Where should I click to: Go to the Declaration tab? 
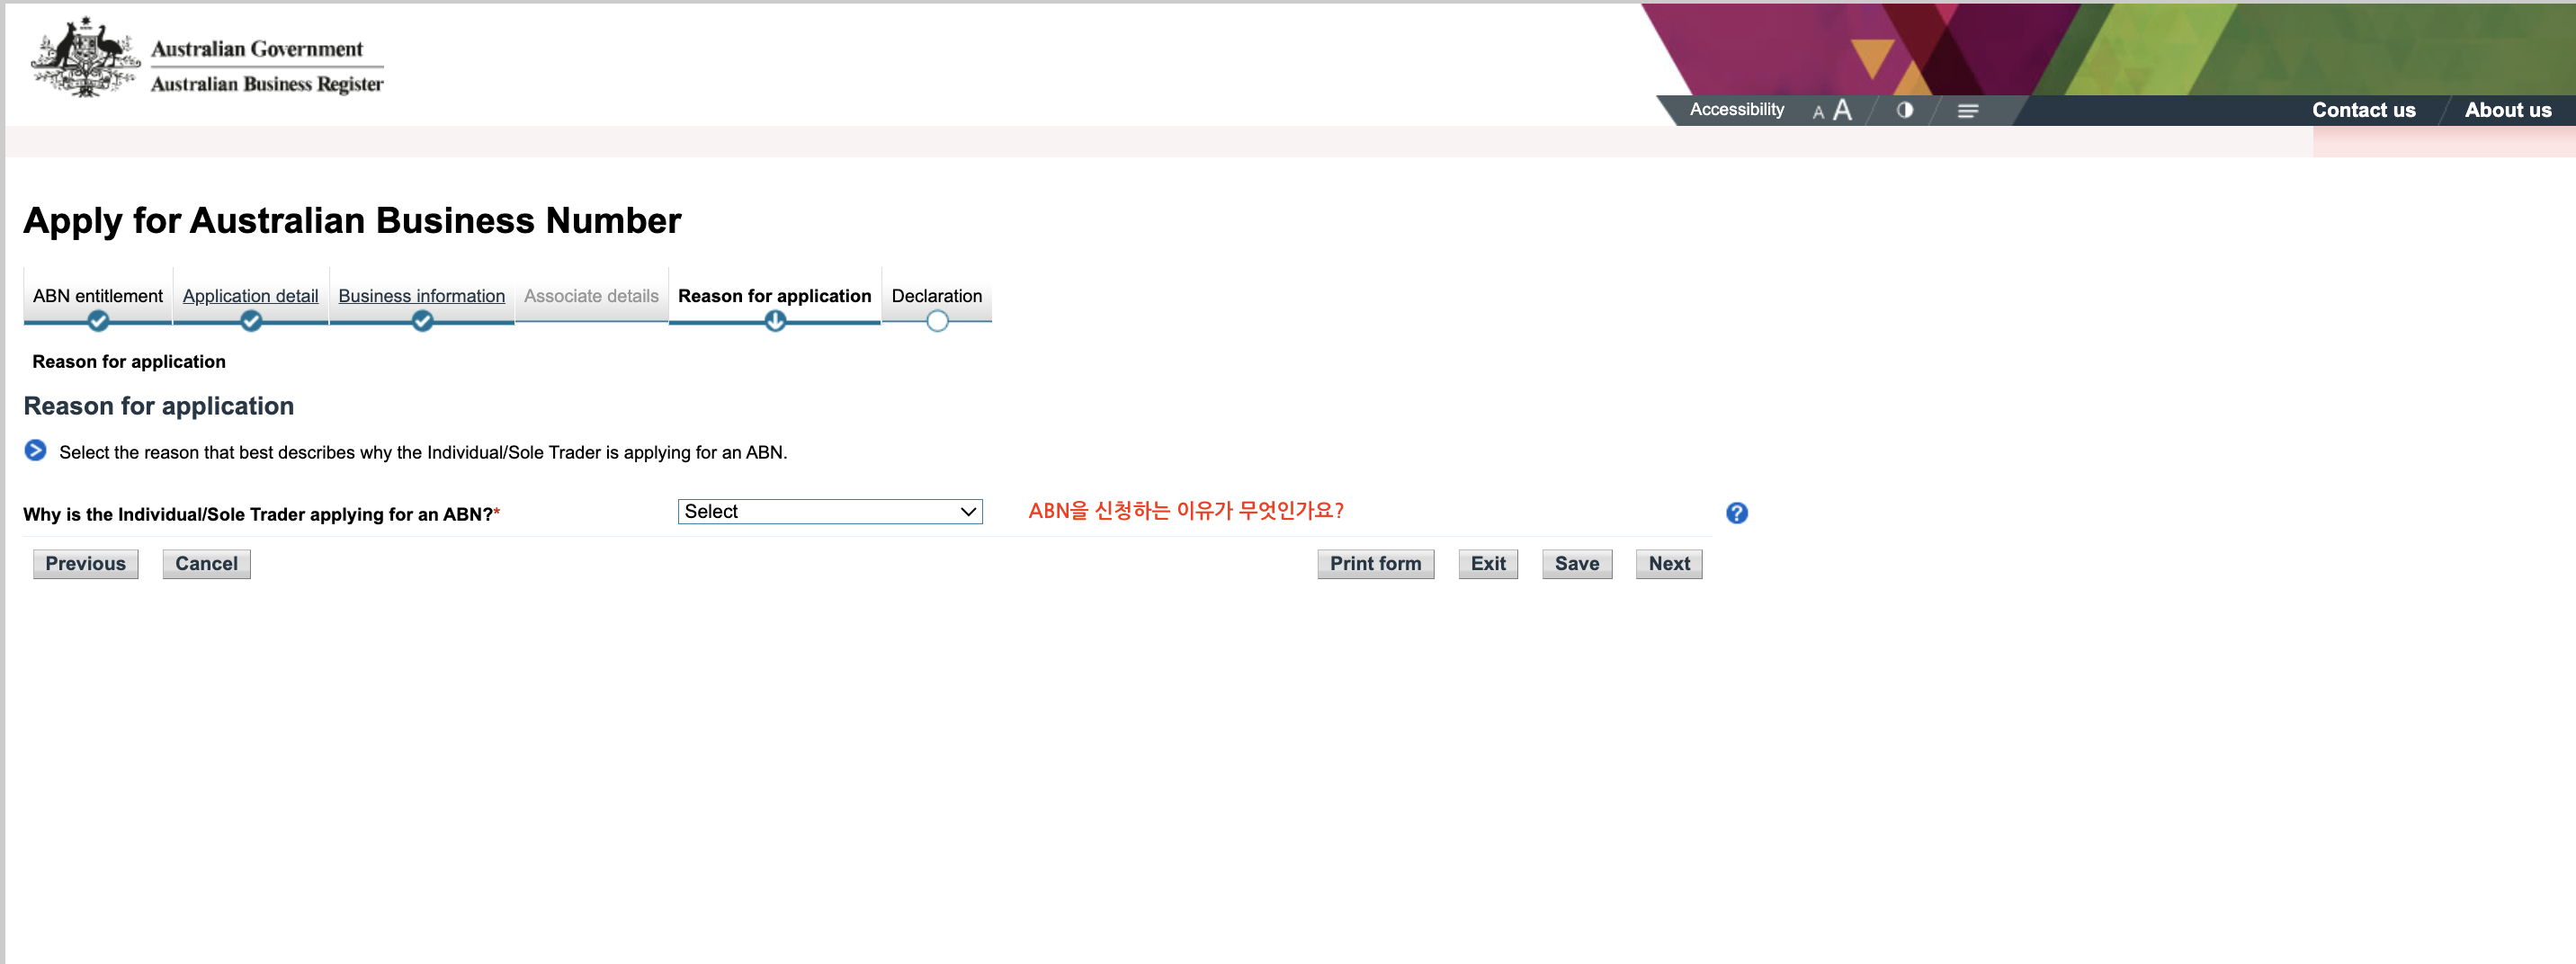936,296
